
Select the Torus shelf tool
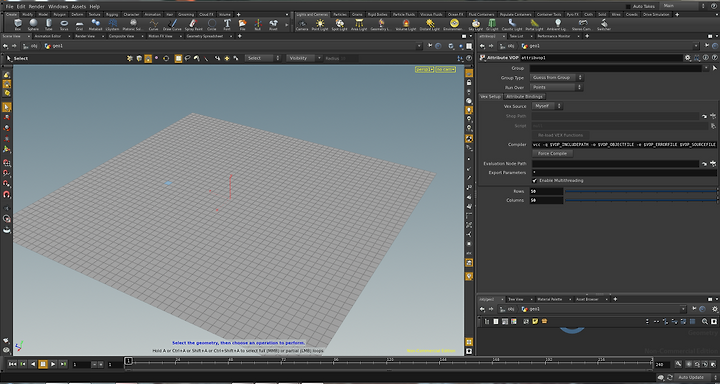coord(64,24)
